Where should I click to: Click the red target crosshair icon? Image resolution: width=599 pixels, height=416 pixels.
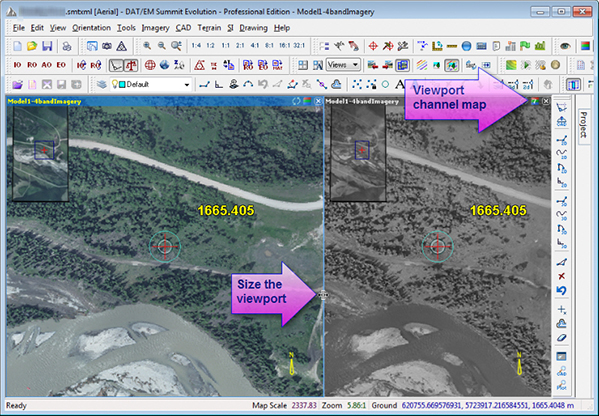(373, 46)
